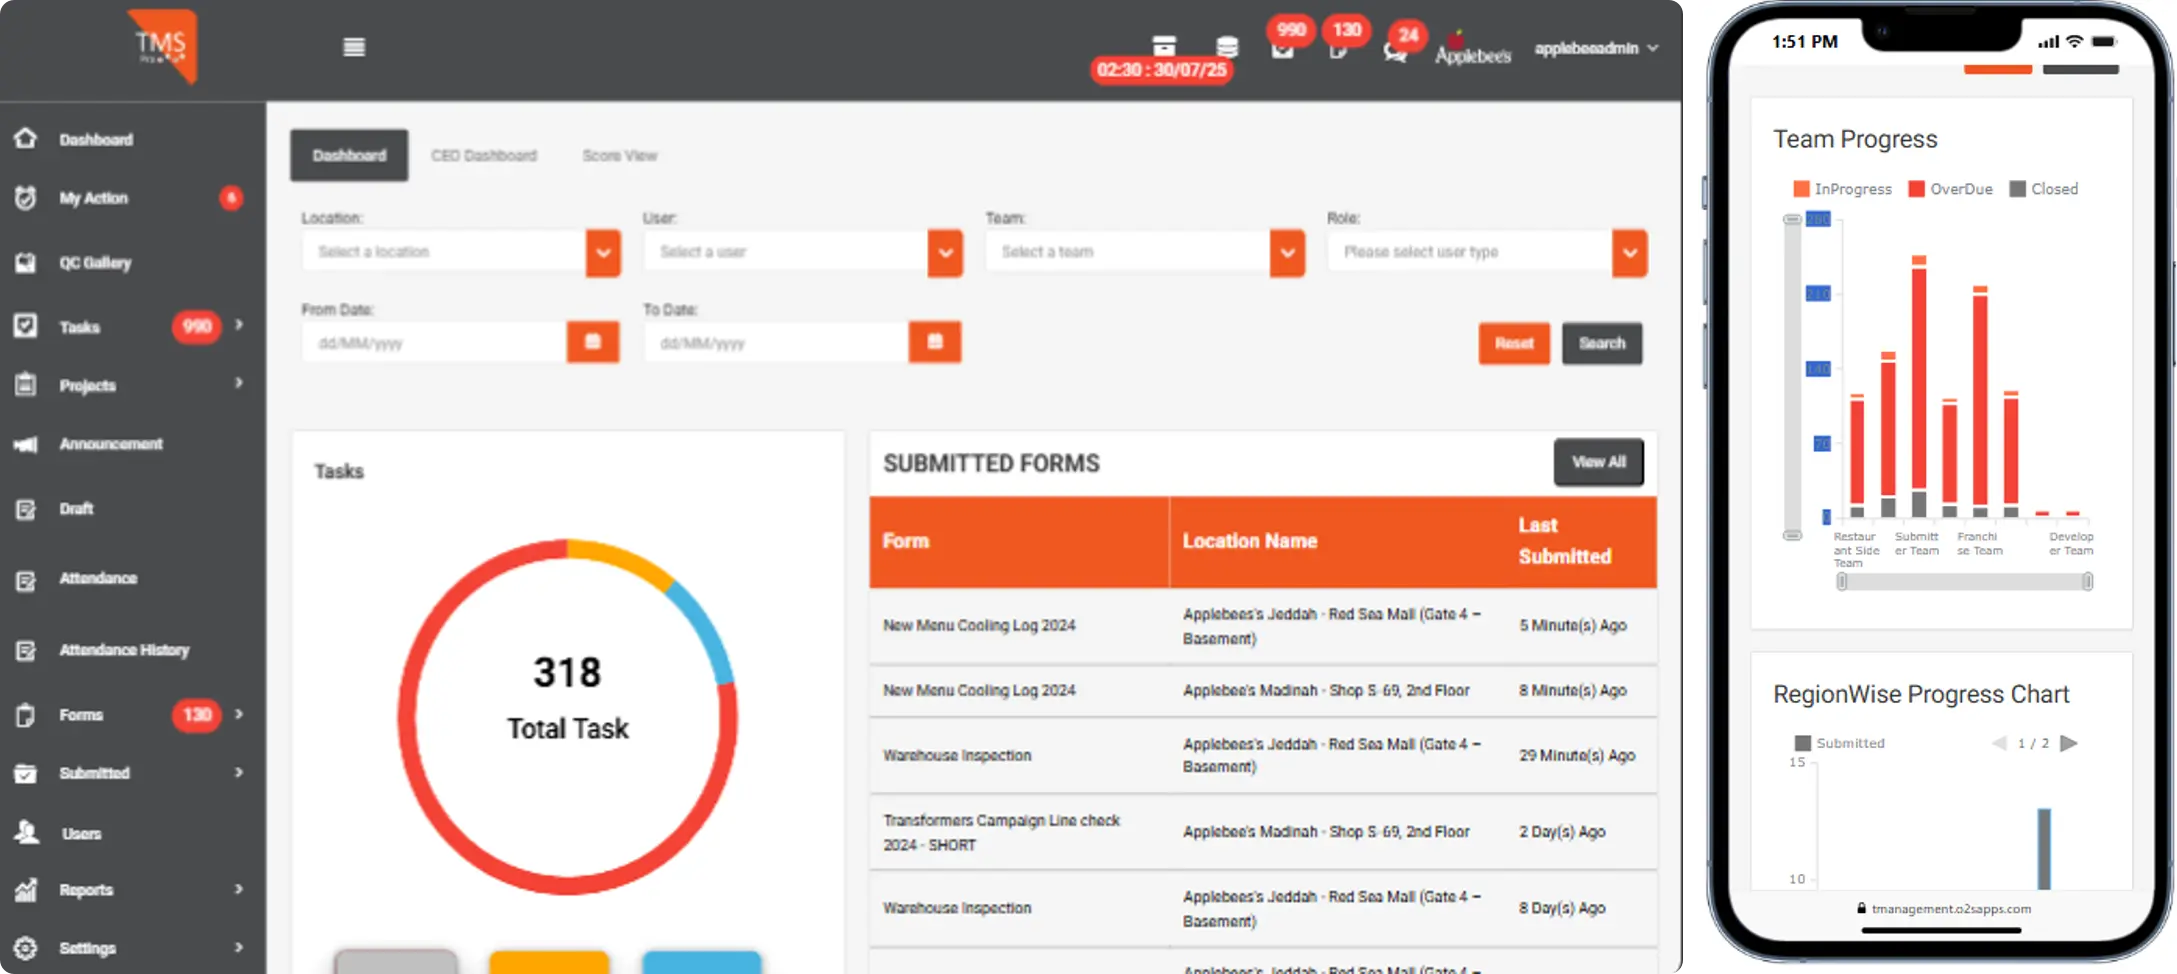Switch to the CEO Dashboard tab

coord(484,155)
